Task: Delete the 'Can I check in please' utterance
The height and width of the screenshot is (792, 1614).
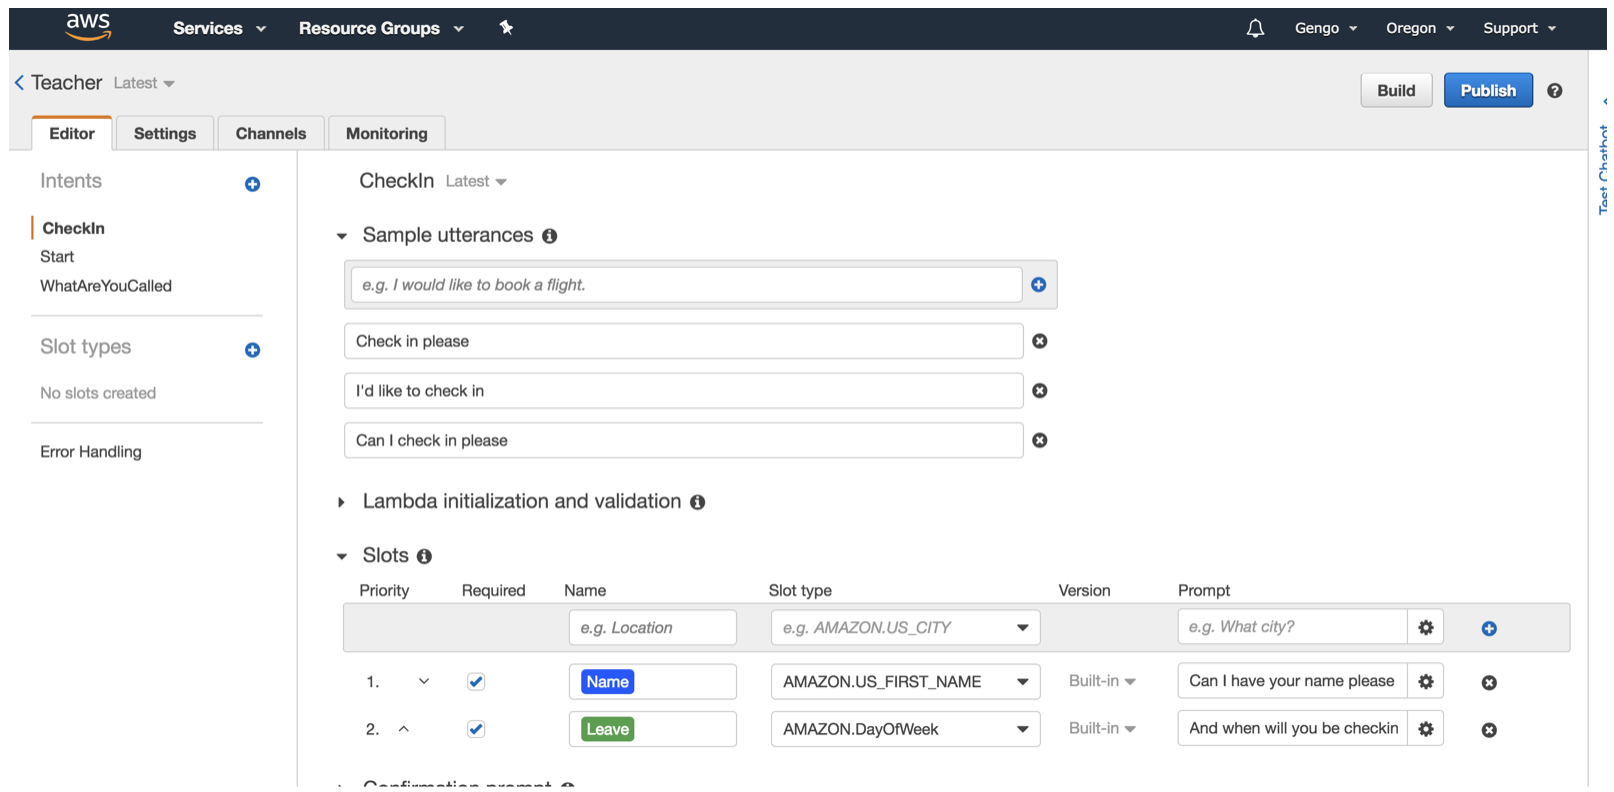Action: [1040, 440]
